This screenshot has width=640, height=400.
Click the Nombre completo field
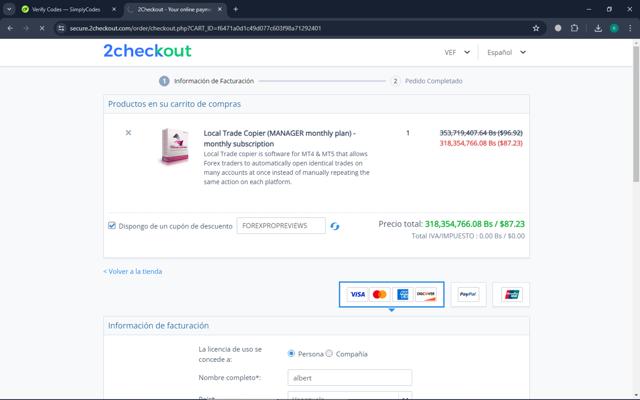click(350, 378)
